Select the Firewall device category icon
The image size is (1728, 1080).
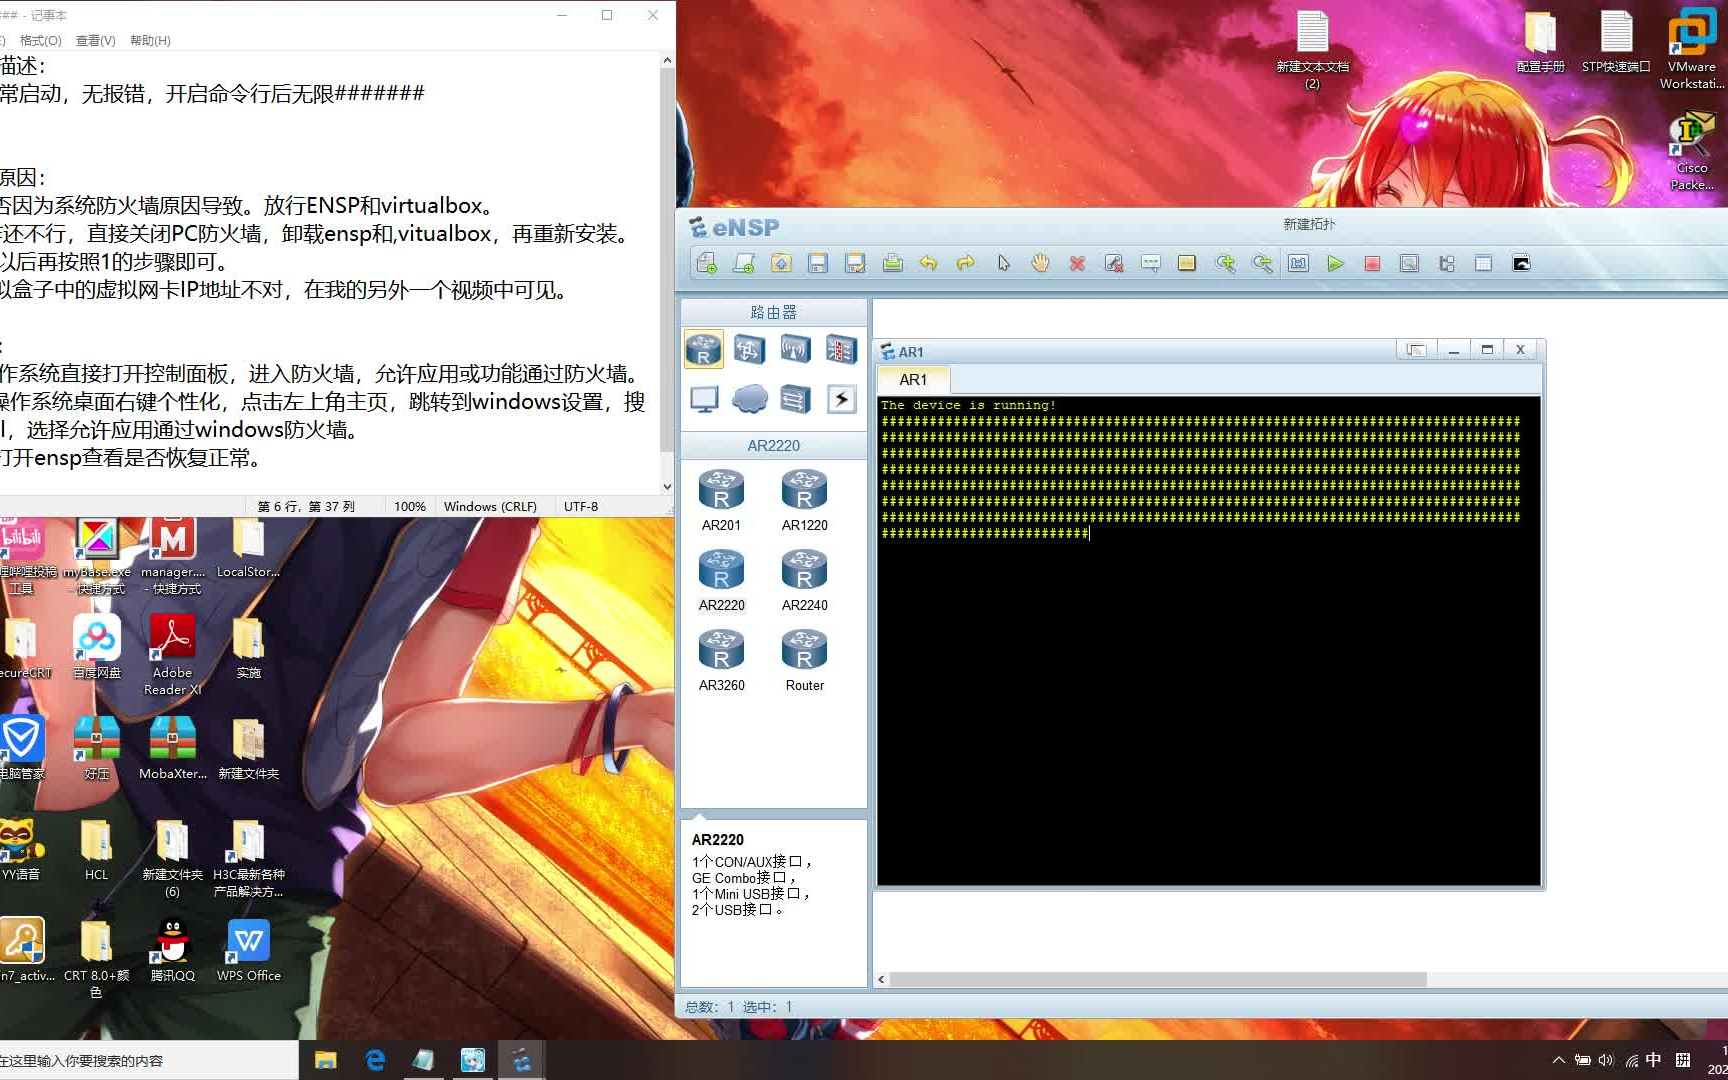click(841, 349)
